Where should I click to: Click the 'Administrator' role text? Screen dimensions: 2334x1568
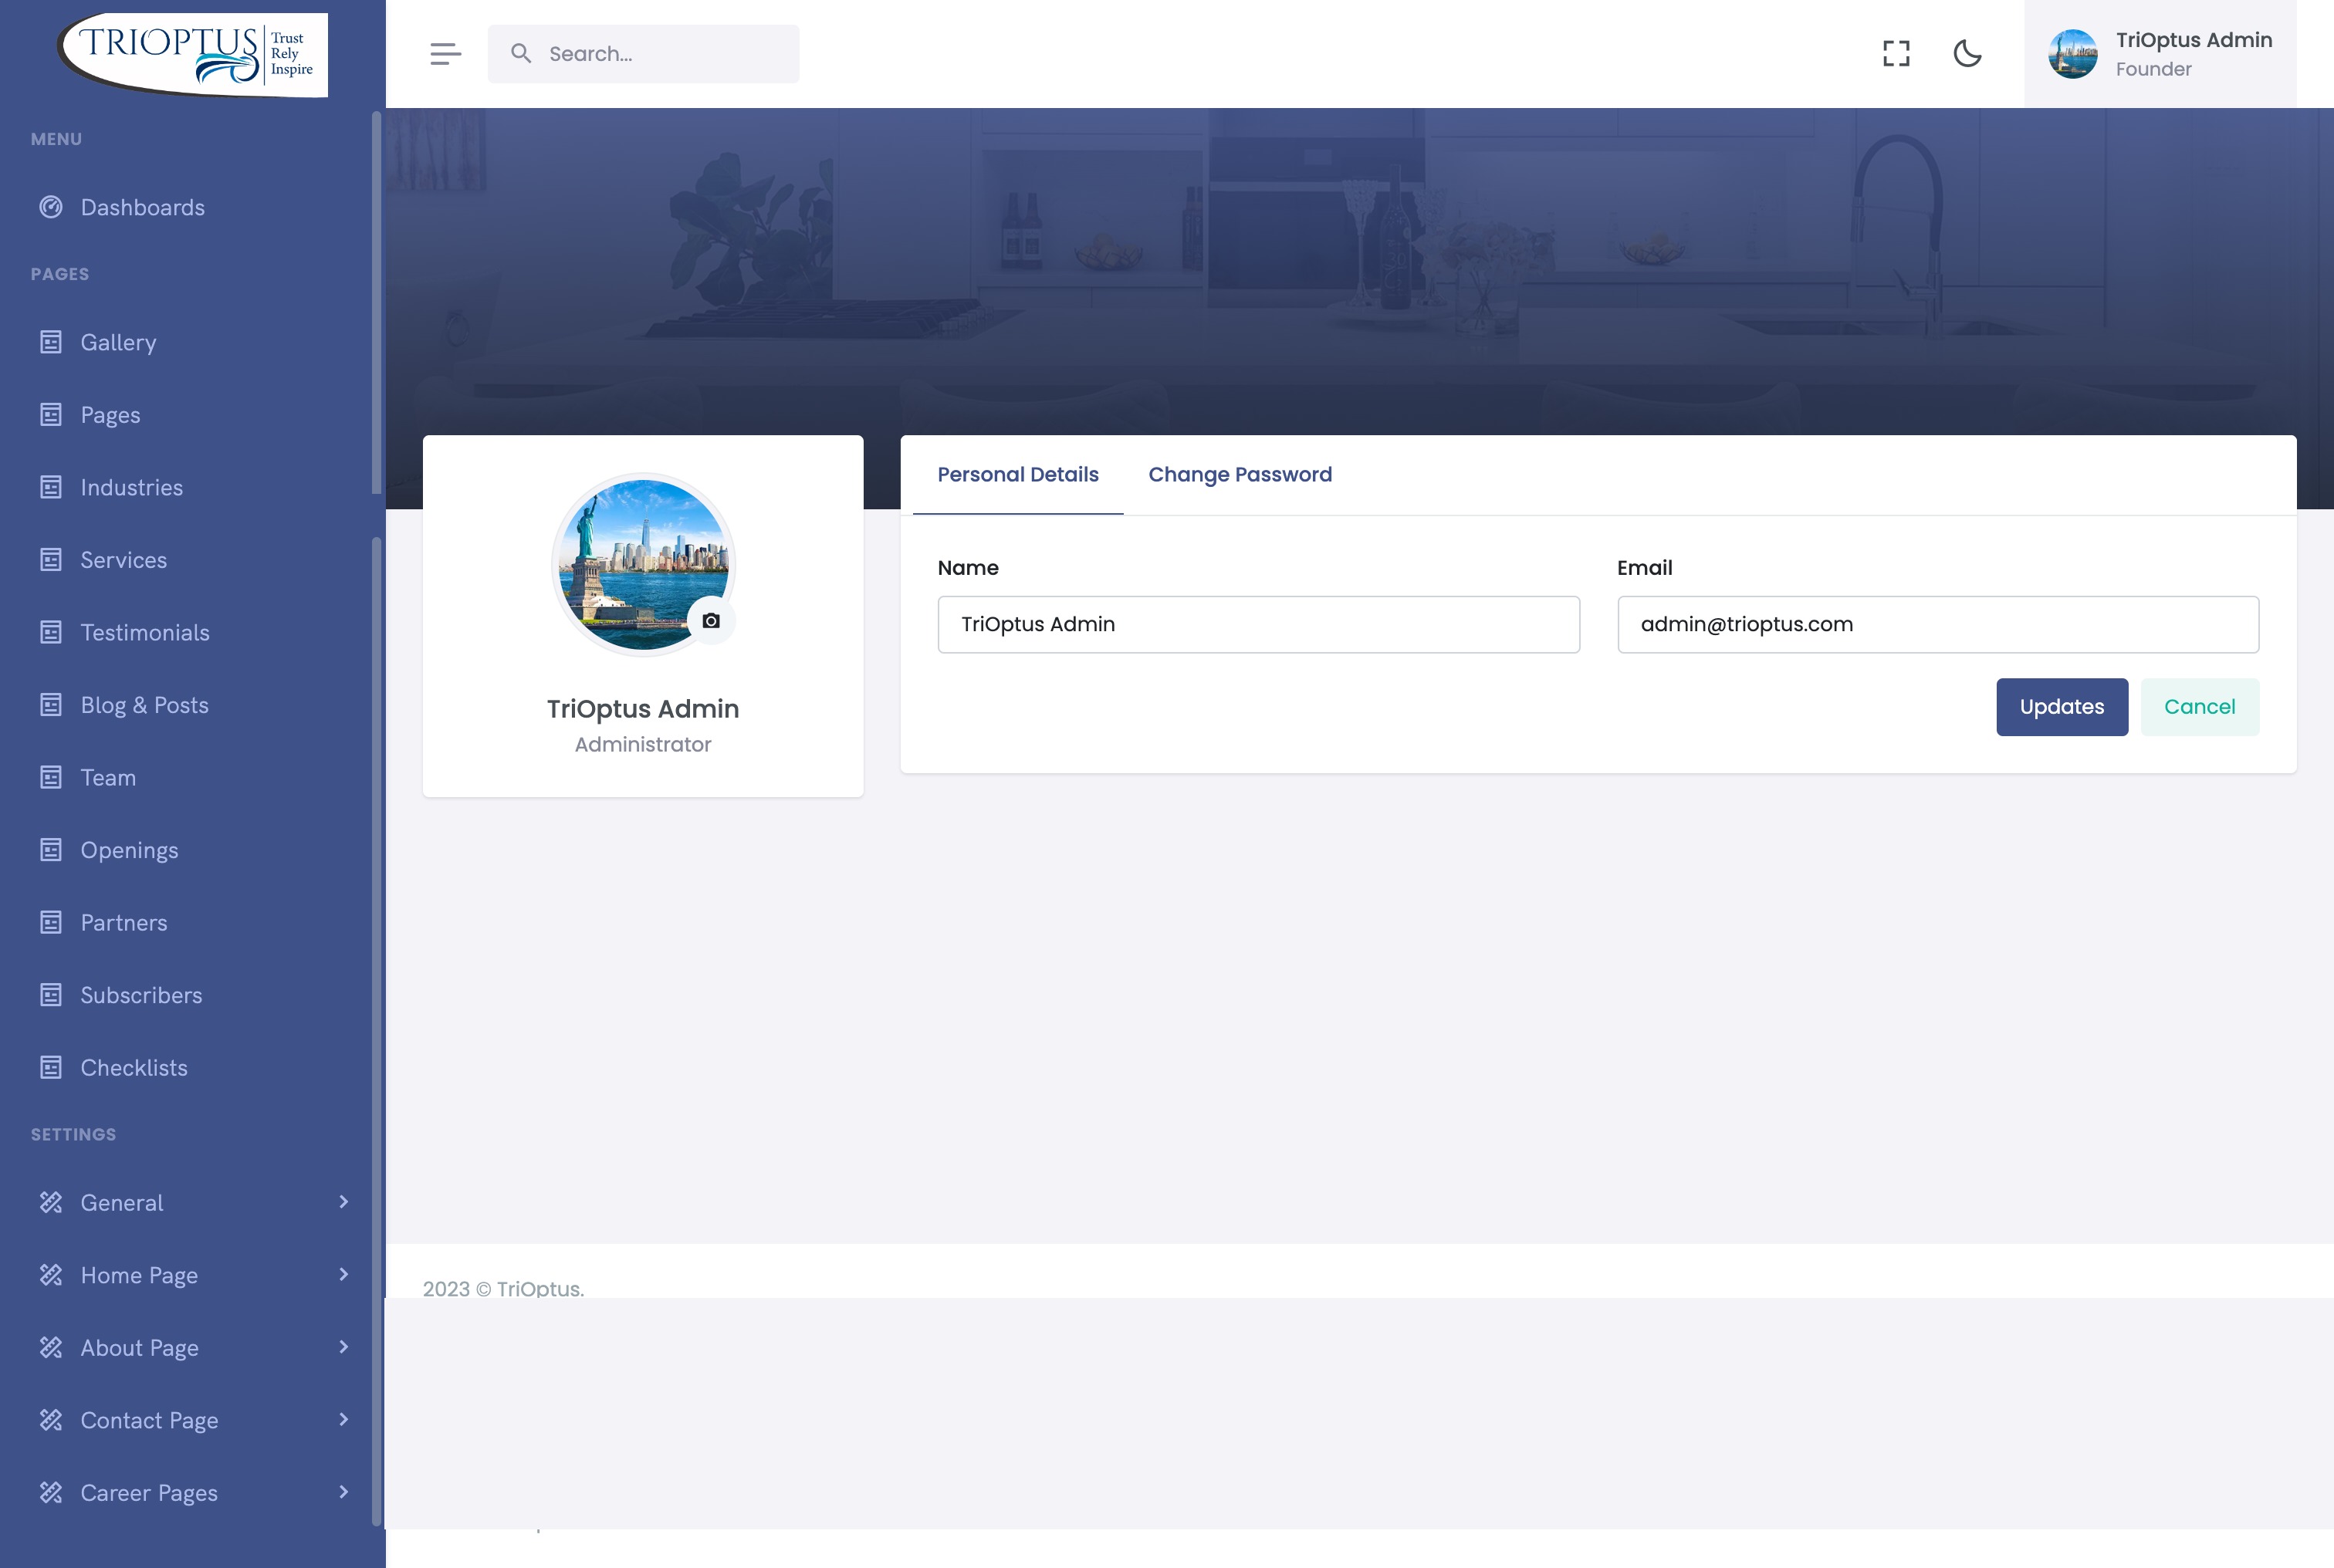pyautogui.click(x=643, y=744)
